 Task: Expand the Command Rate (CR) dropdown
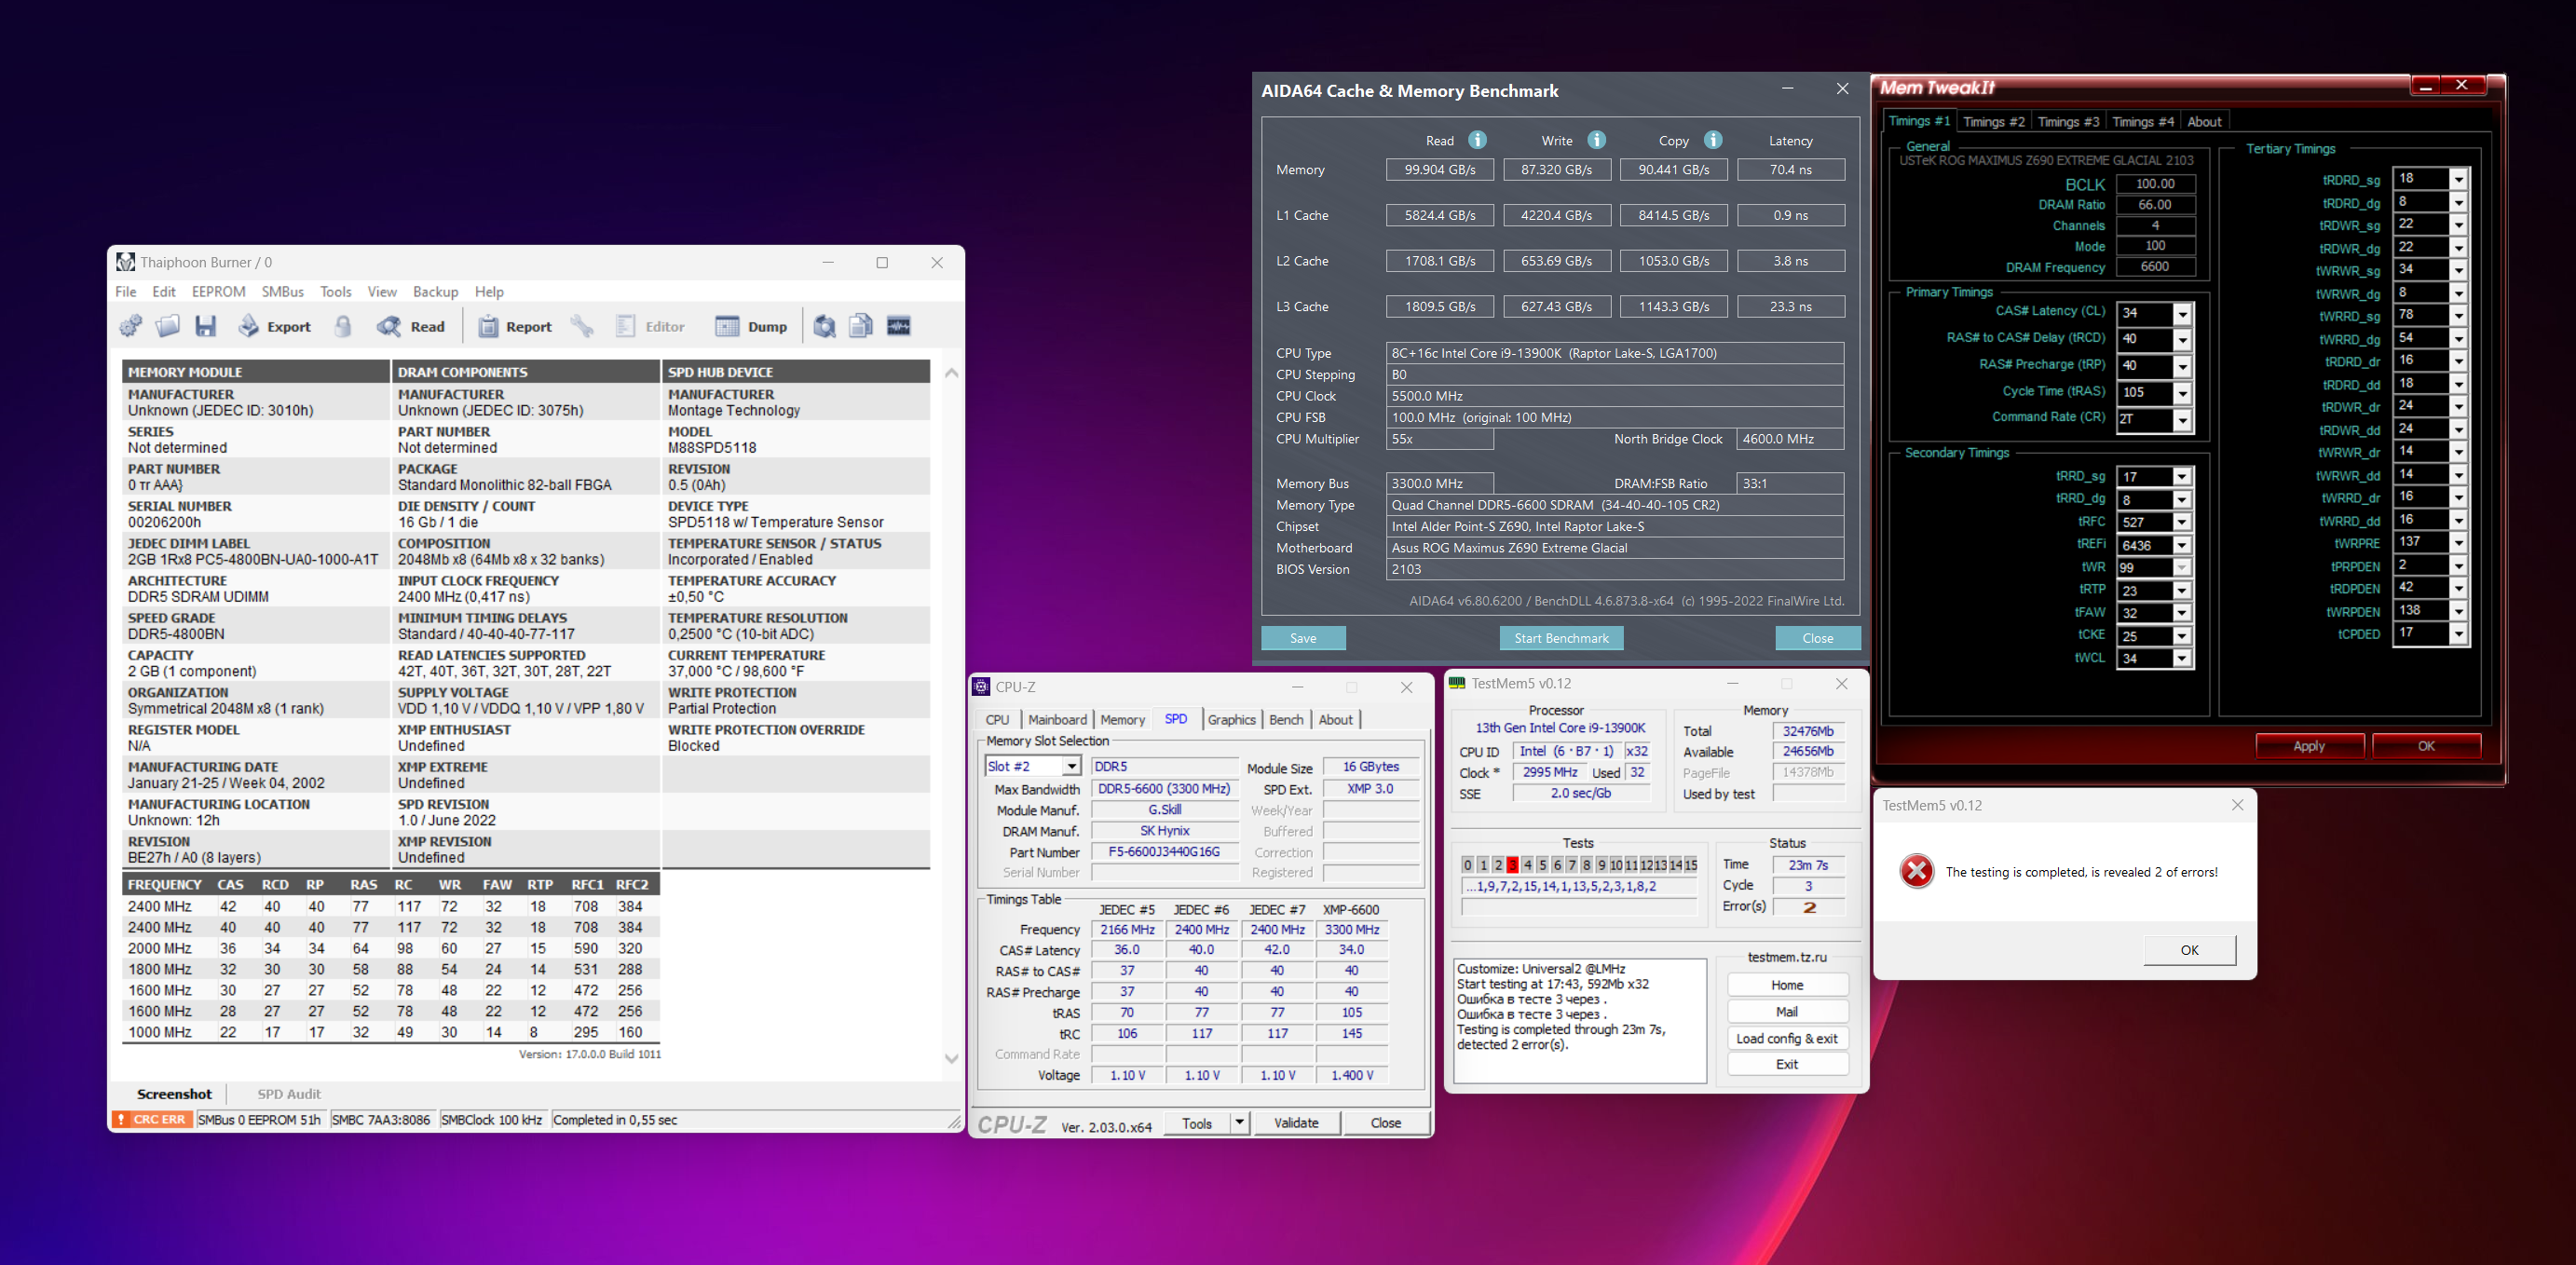coord(2182,420)
